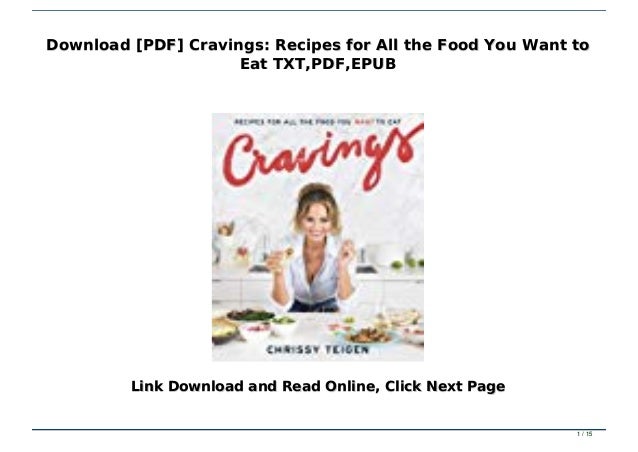638x452 pixels.
Task: Click the small subtitle text atop the cover
Action: click(318, 122)
